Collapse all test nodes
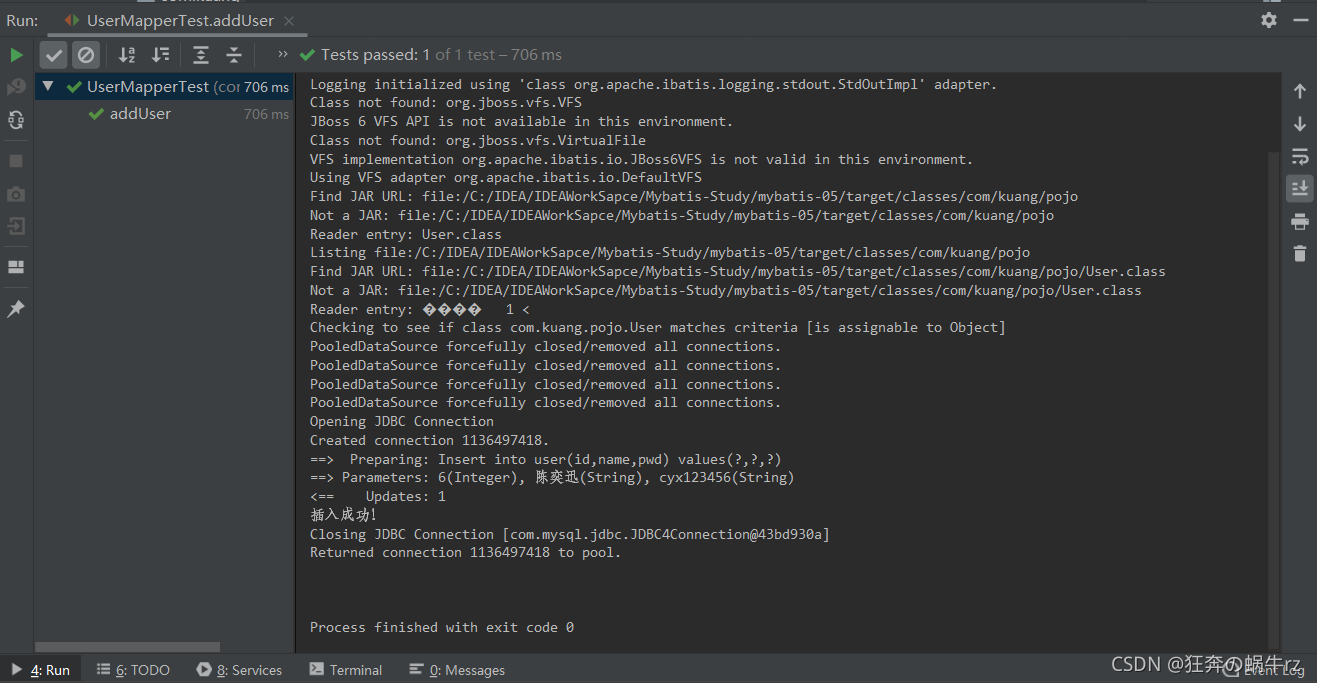 pyautogui.click(x=234, y=55)
